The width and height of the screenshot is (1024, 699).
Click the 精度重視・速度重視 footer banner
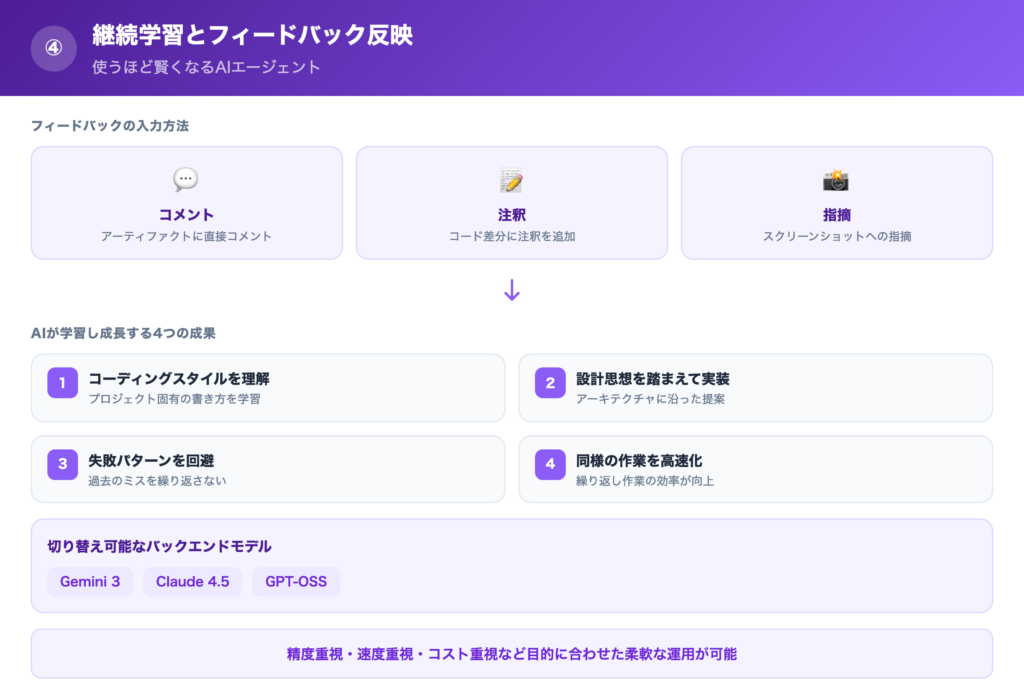pyautogui.click(x=511, y=653)
